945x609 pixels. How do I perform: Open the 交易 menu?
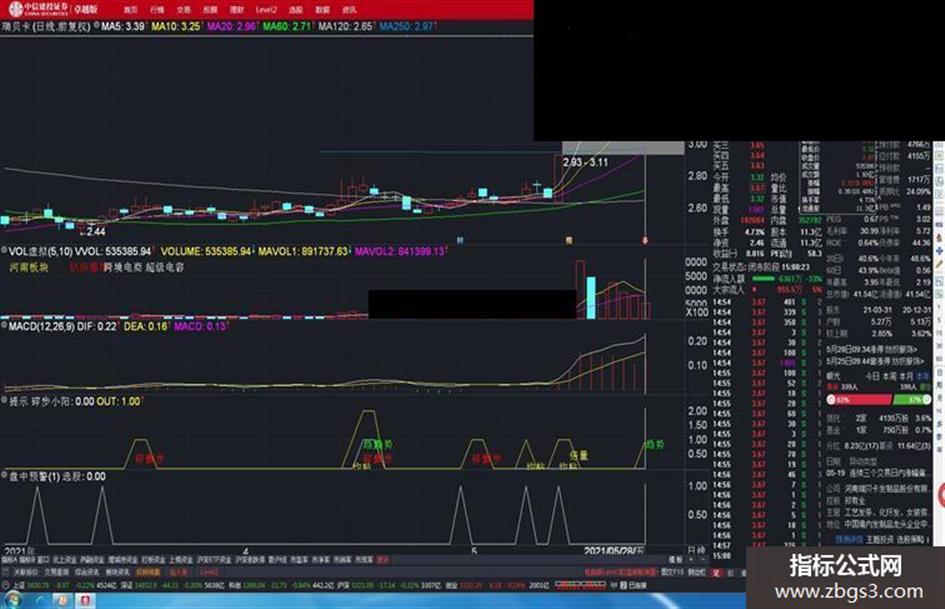click(x=184, y=10)
